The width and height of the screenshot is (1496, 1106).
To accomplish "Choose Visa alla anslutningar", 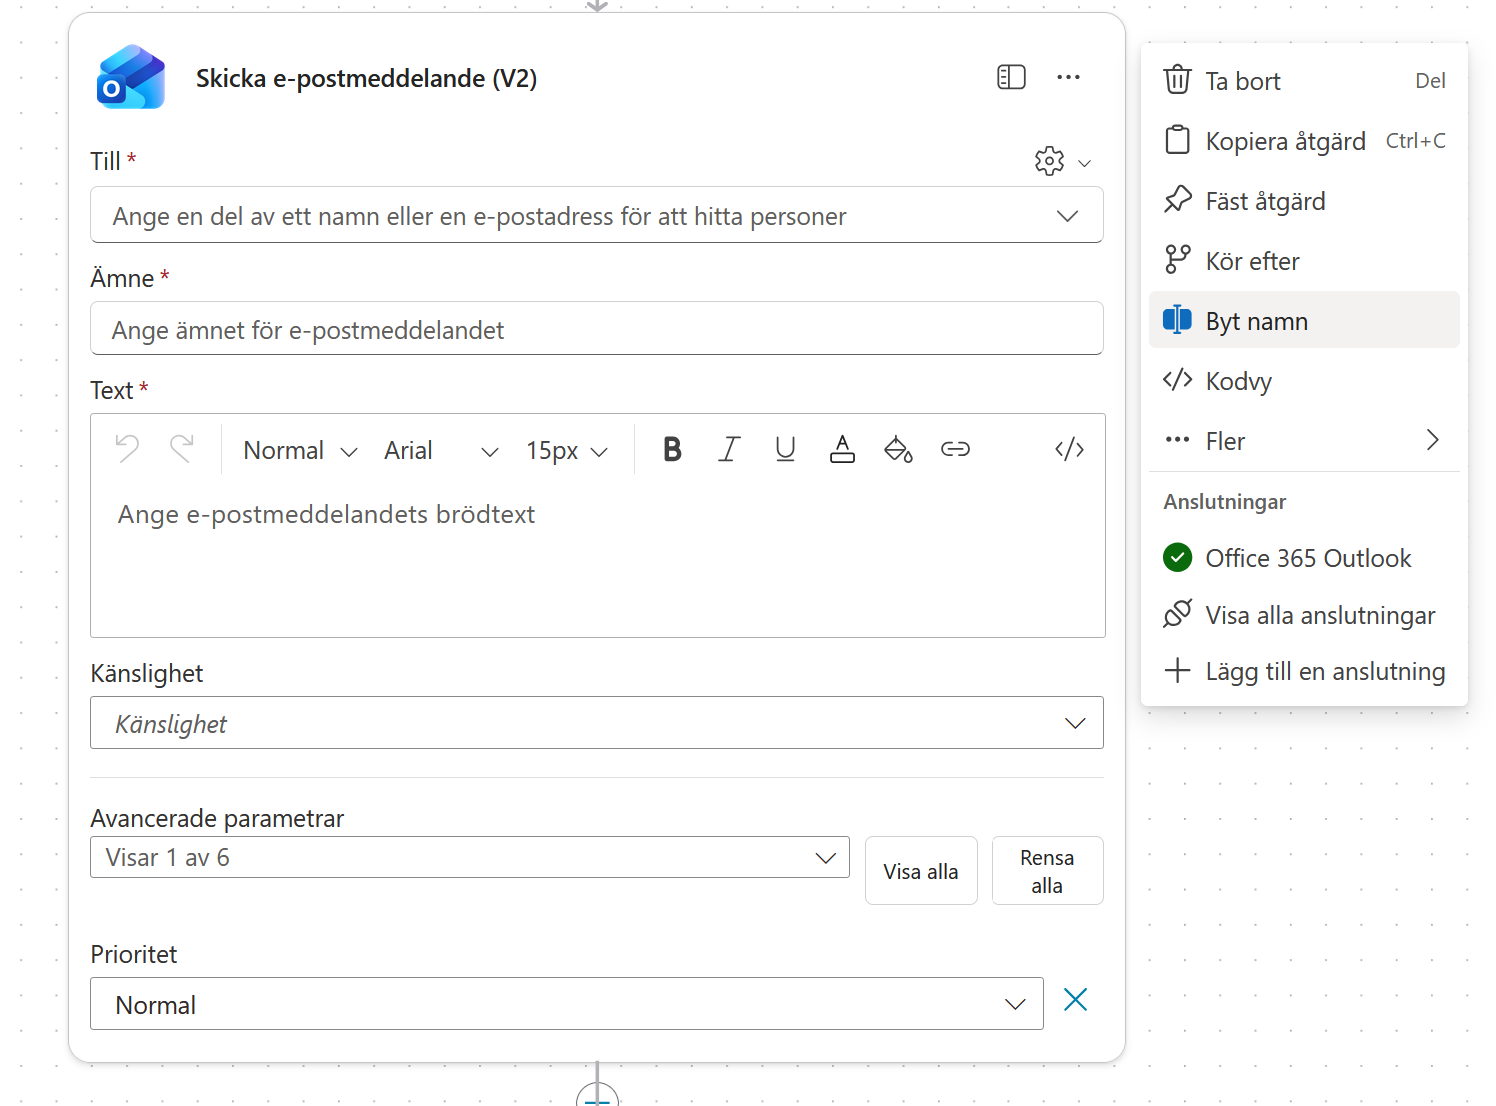I will [1304, 615].
